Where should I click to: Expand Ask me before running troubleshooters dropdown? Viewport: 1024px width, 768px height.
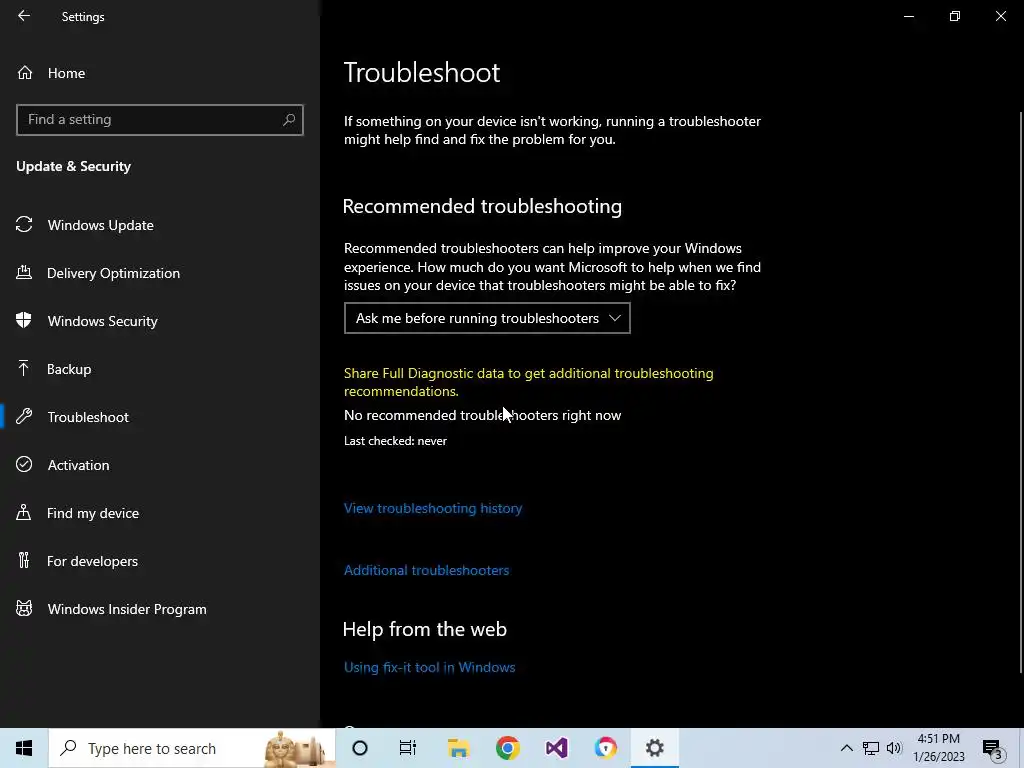pos(487,318)
